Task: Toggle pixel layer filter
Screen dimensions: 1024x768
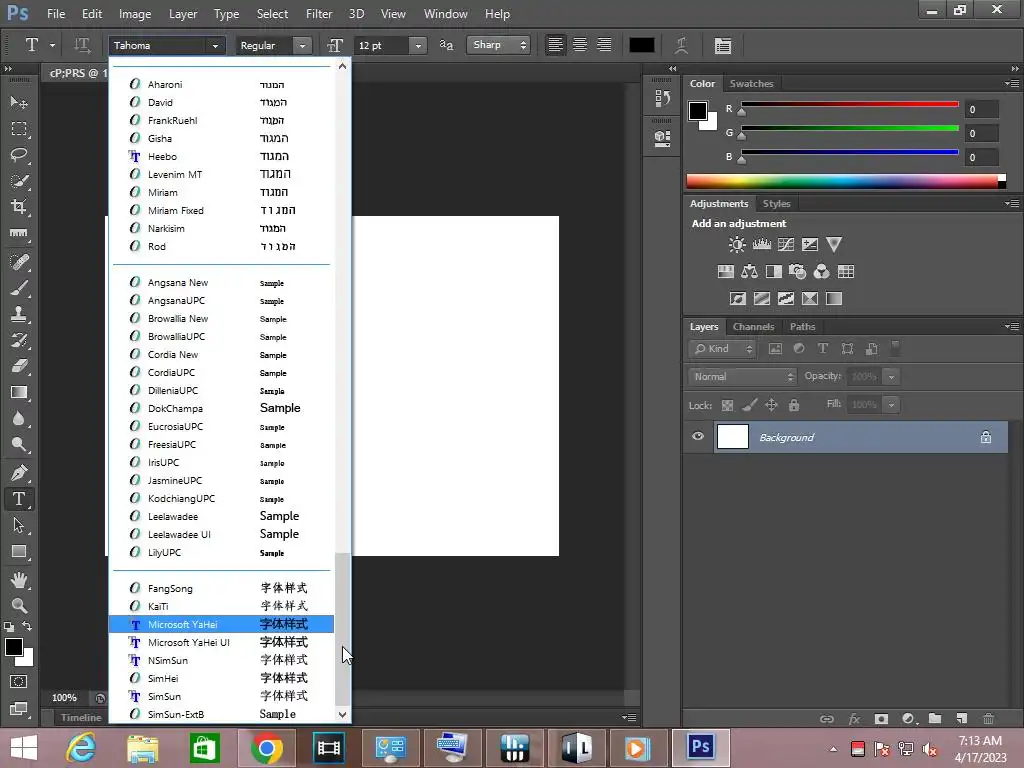Action: tap(775, 349)
